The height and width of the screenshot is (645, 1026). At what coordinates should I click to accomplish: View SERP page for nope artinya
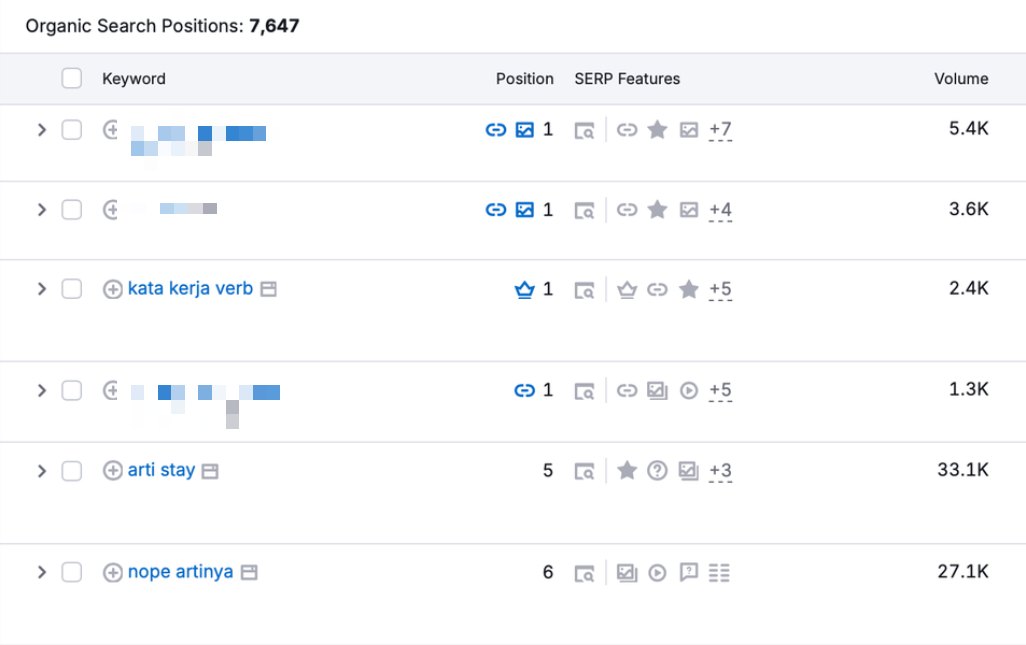[x=584, y=573]
